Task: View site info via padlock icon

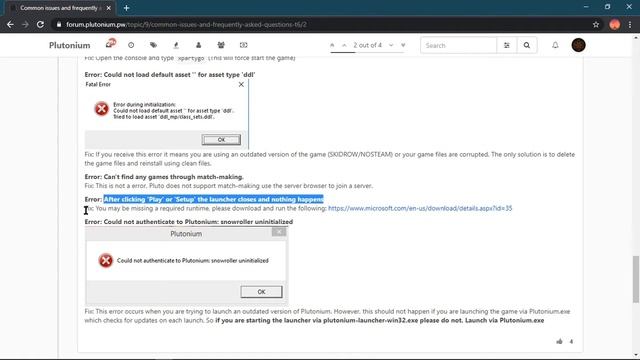Action: click(59, 24)
